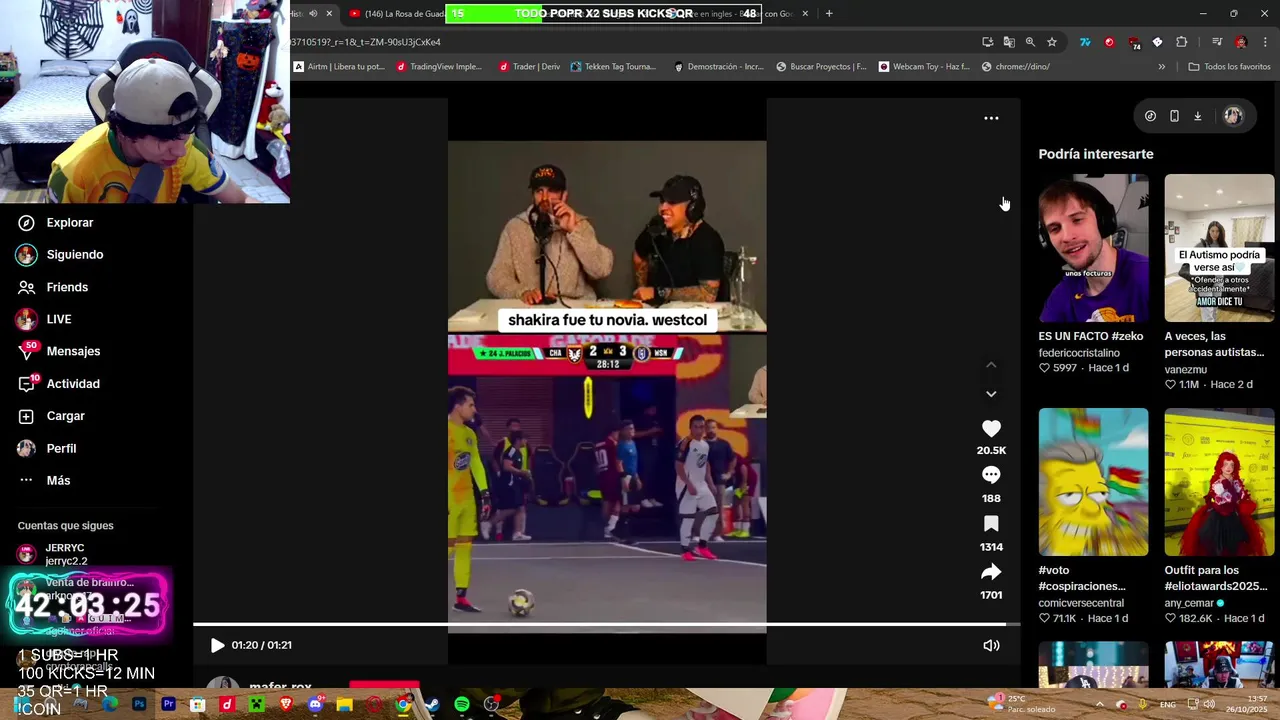Toggle the video volume speaker icon

(991, 646)
